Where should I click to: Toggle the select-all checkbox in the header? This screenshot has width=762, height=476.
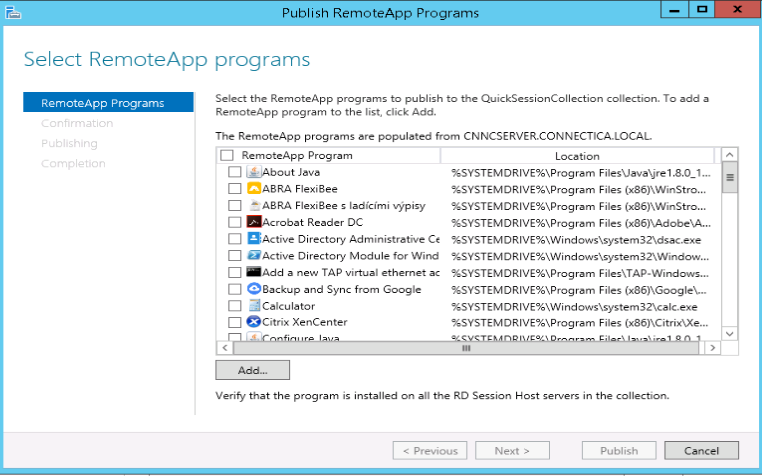click(x=227, y=156)
